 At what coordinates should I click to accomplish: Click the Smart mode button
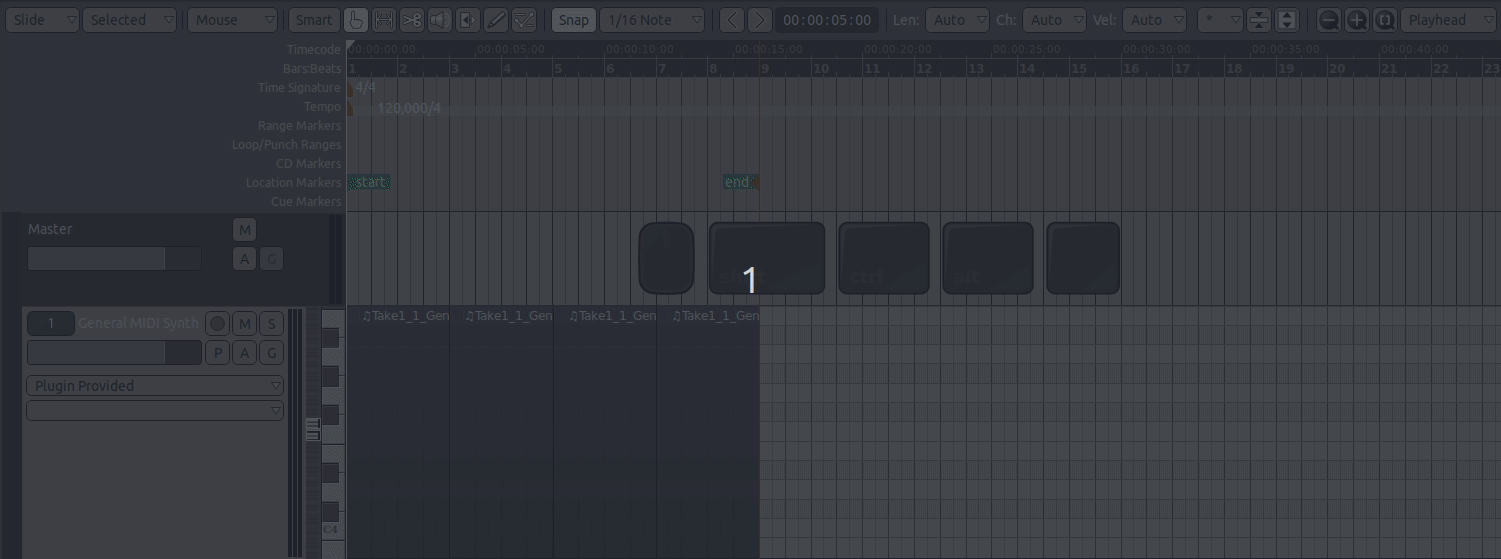click(x=313, y=20)
